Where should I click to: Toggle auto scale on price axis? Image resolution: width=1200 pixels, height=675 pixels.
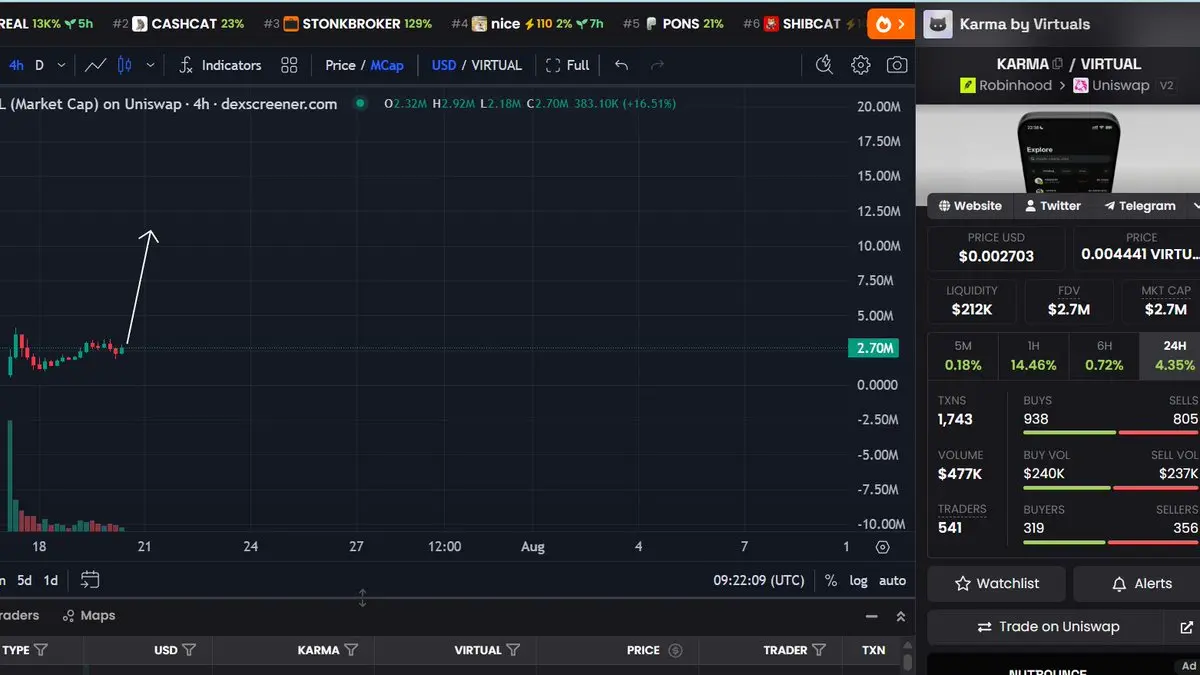coord(892,580)
